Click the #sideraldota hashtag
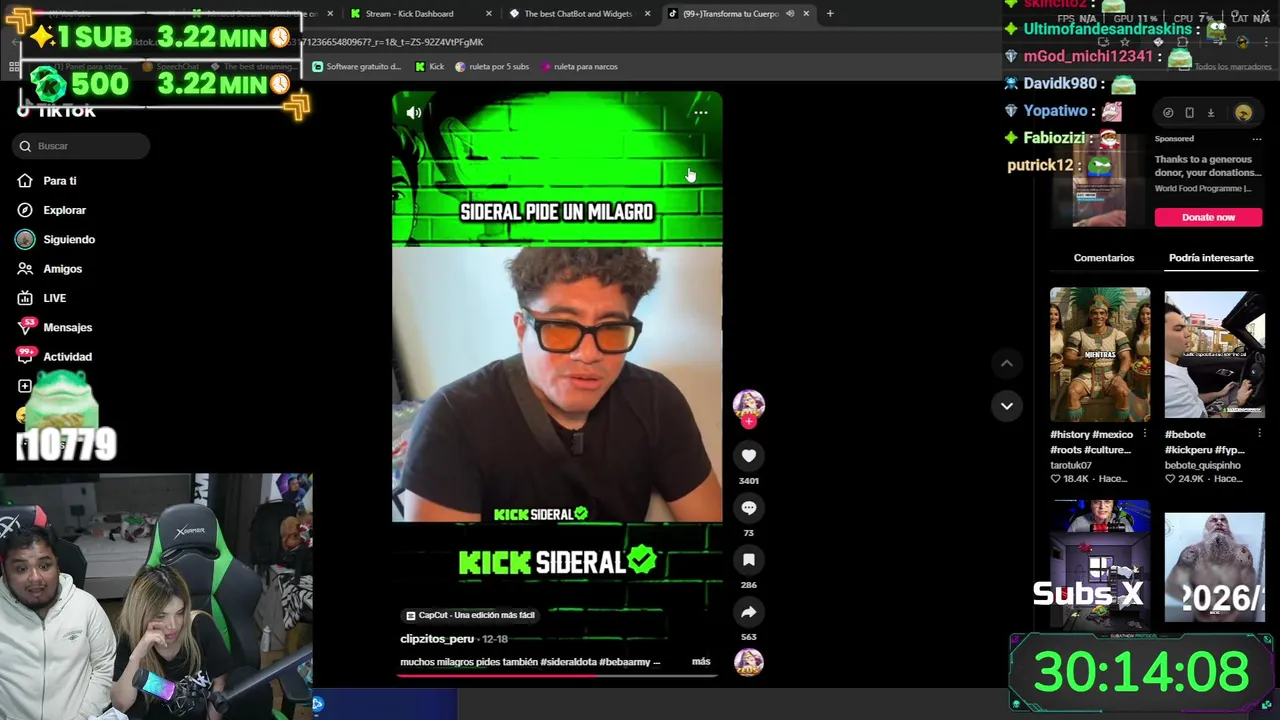The width and height of the screenshot is (1280, 720). pyautogui.click(x=568, y=662)
